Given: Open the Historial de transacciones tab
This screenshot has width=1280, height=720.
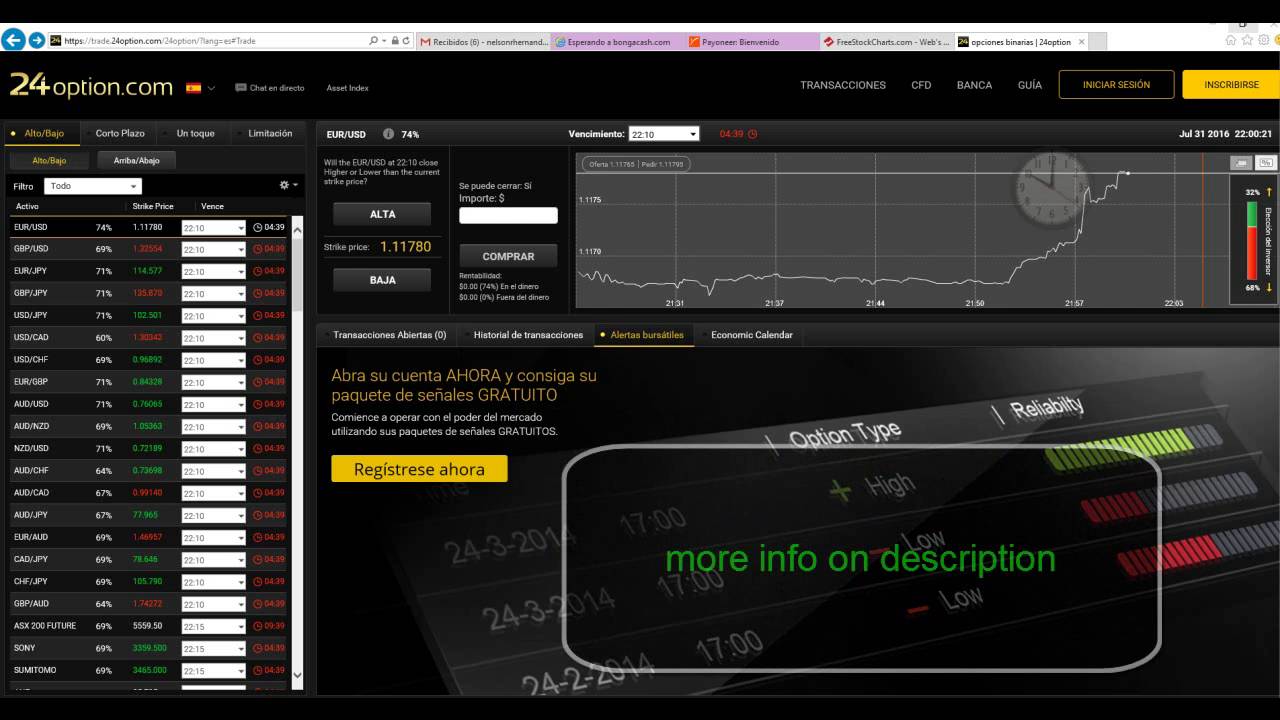Looking at the screenshot, I should [x=528, y=335].
